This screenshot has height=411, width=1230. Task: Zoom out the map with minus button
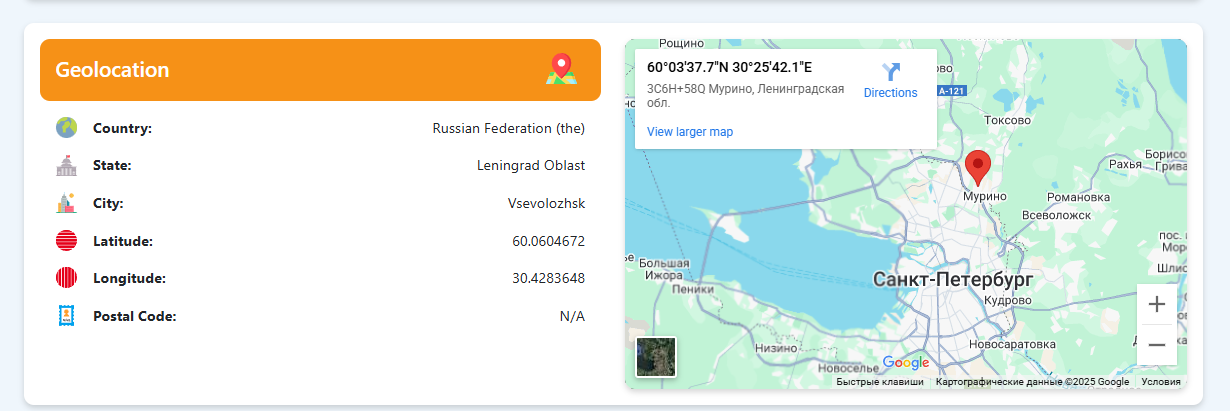click(1157, 345)
